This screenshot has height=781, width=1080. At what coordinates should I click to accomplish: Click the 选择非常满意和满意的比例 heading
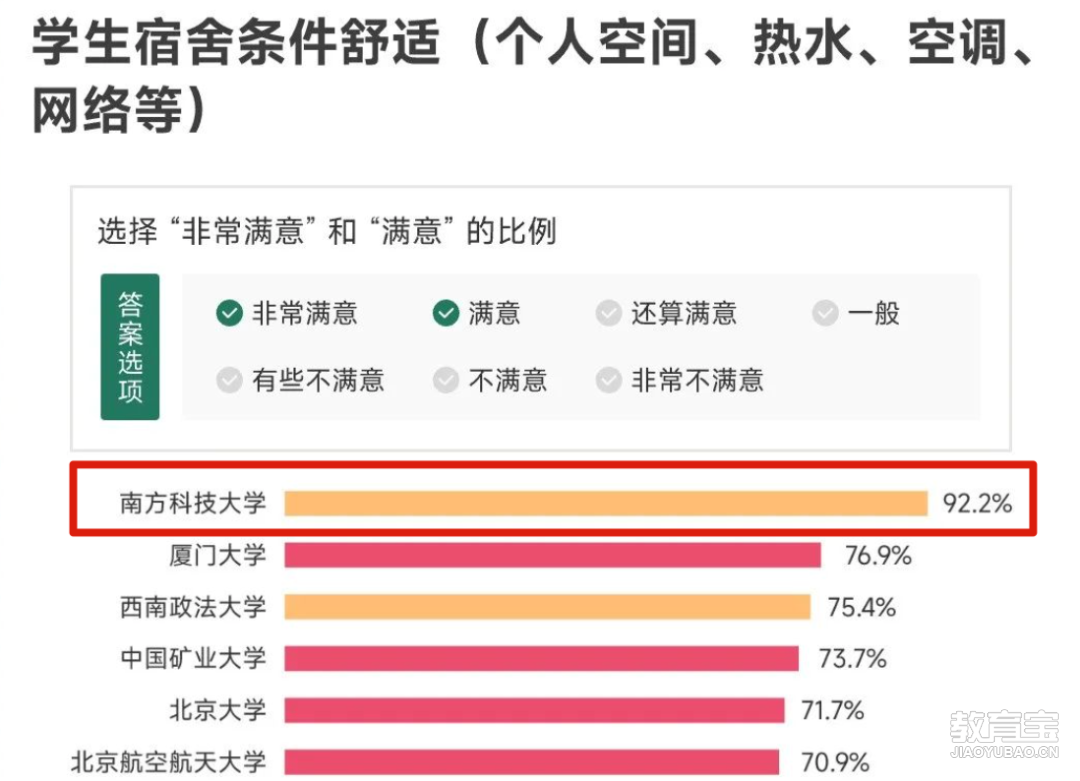click(326, 231)
